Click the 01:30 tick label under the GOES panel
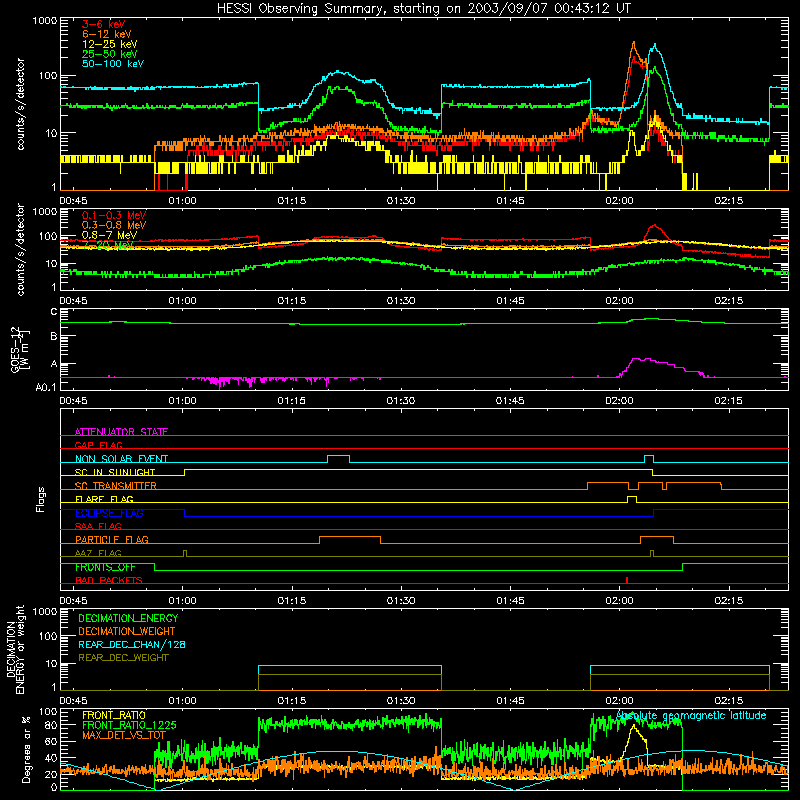This screenshot has width=800, height=800. point(401,401)
